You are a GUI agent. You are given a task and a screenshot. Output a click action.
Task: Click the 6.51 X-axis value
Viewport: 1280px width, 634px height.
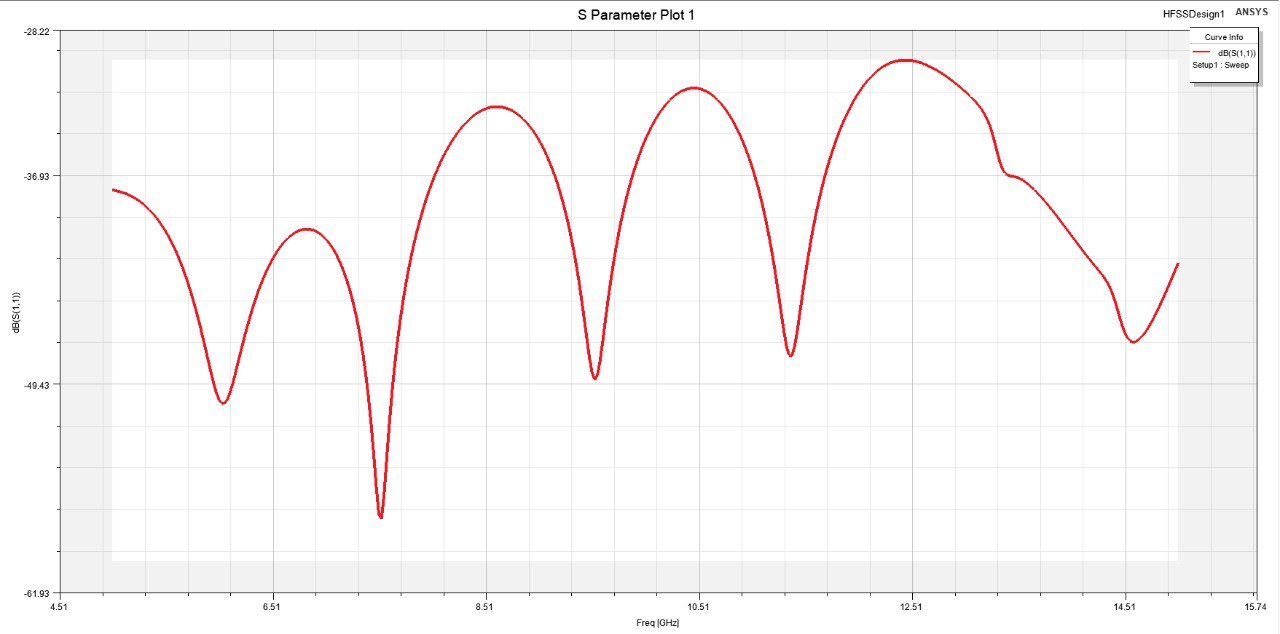[x=271, y=606]
